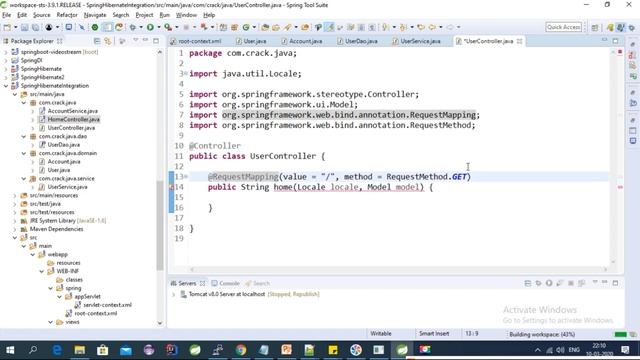Open the Debug button dropdown arrow
This screenshot has width=640, height=360.
pos(141,27)
